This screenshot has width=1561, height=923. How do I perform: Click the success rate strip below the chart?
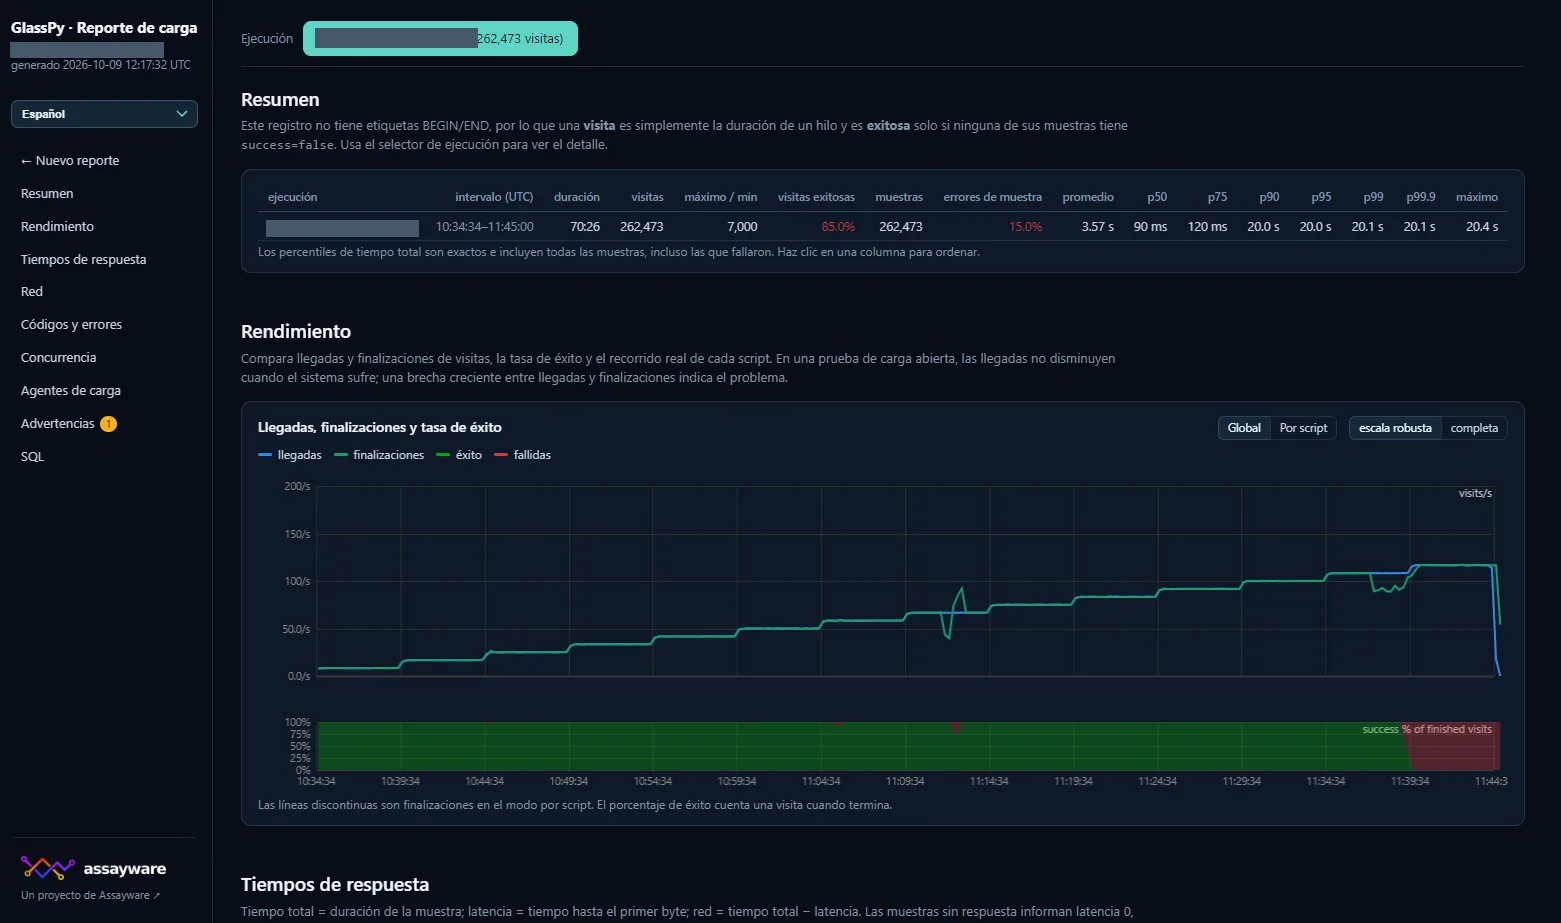(x=908, y=746)
